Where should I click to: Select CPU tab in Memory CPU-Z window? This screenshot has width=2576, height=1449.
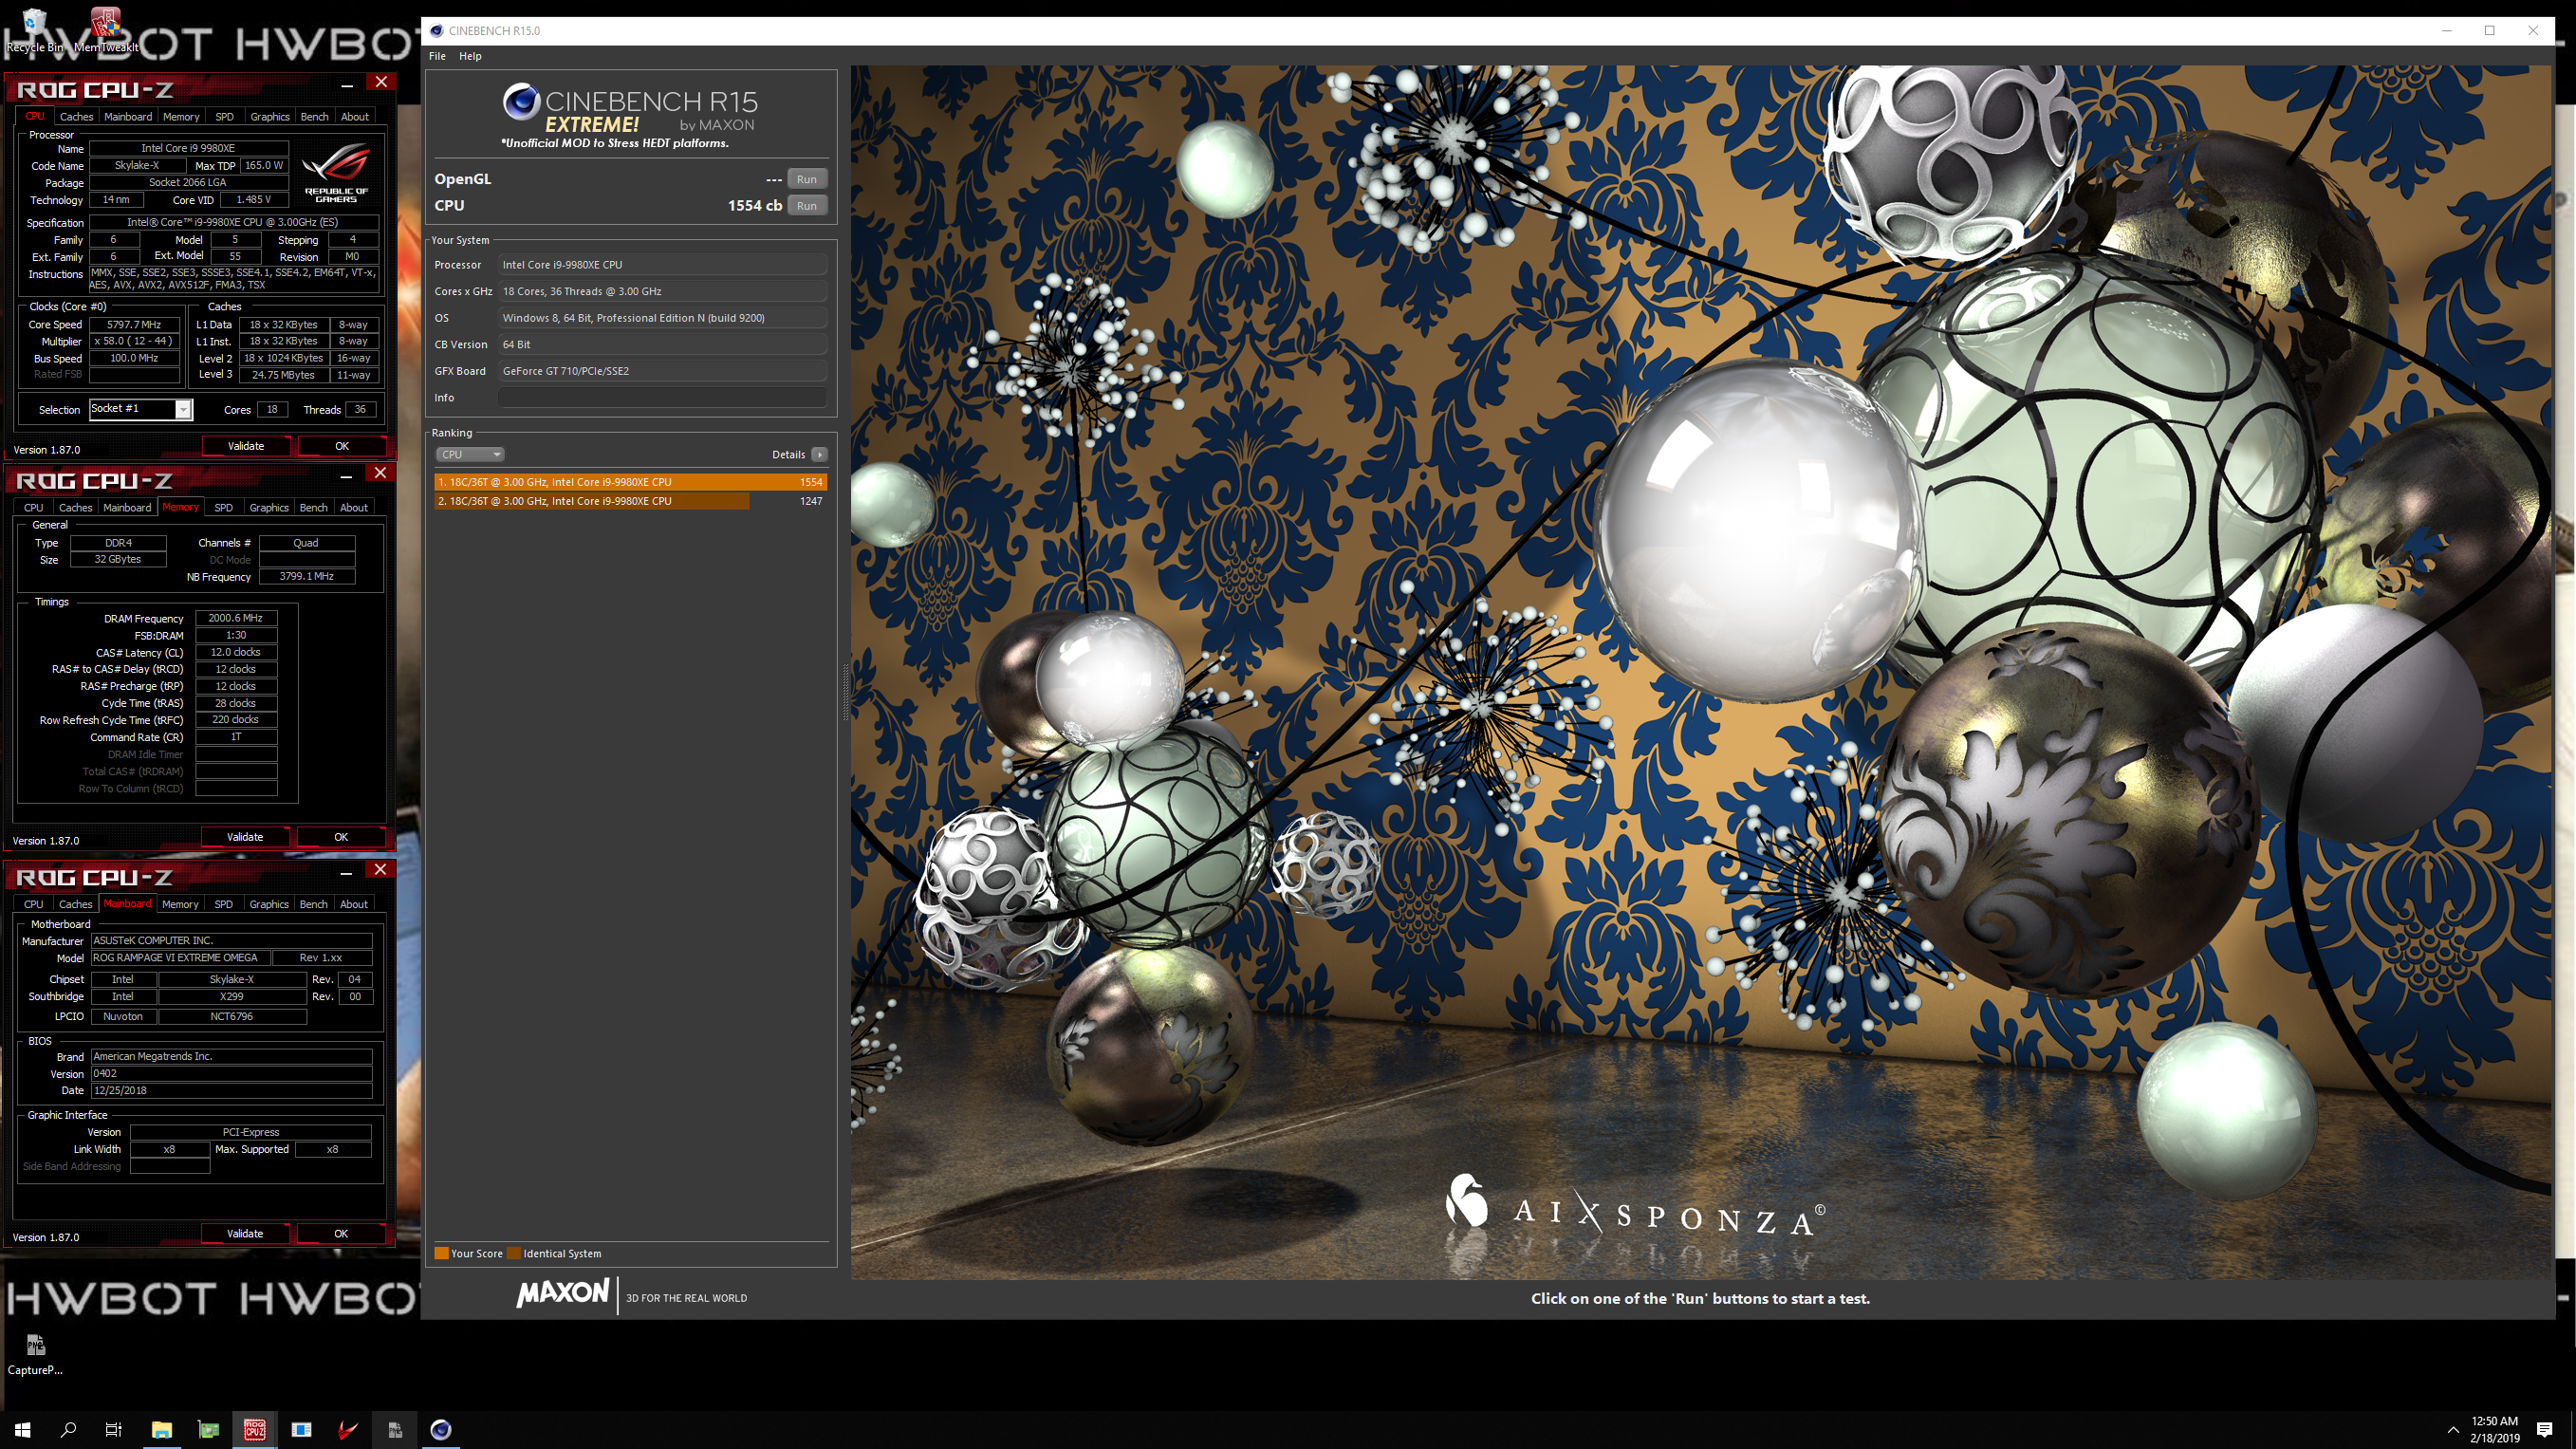(x=33, y=508)
